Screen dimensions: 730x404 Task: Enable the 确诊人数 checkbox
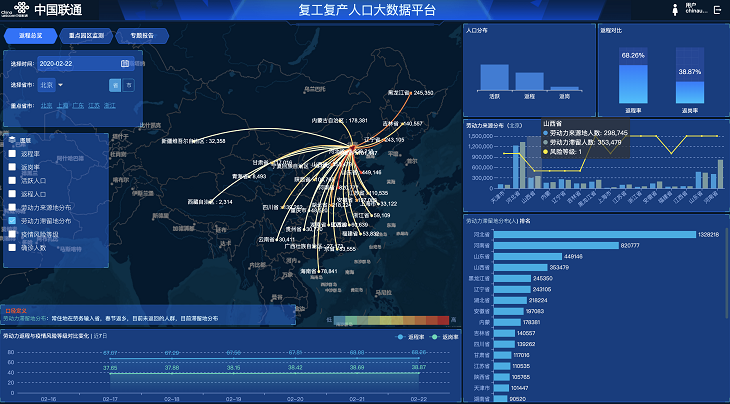click(x=12, y=248)
